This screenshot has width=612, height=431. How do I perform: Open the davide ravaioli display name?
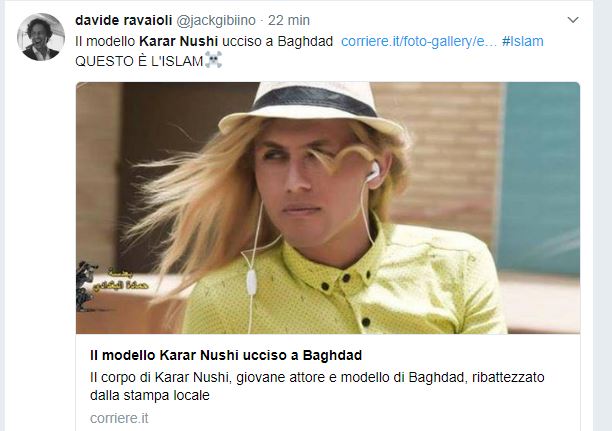click(x=123, y=20)
